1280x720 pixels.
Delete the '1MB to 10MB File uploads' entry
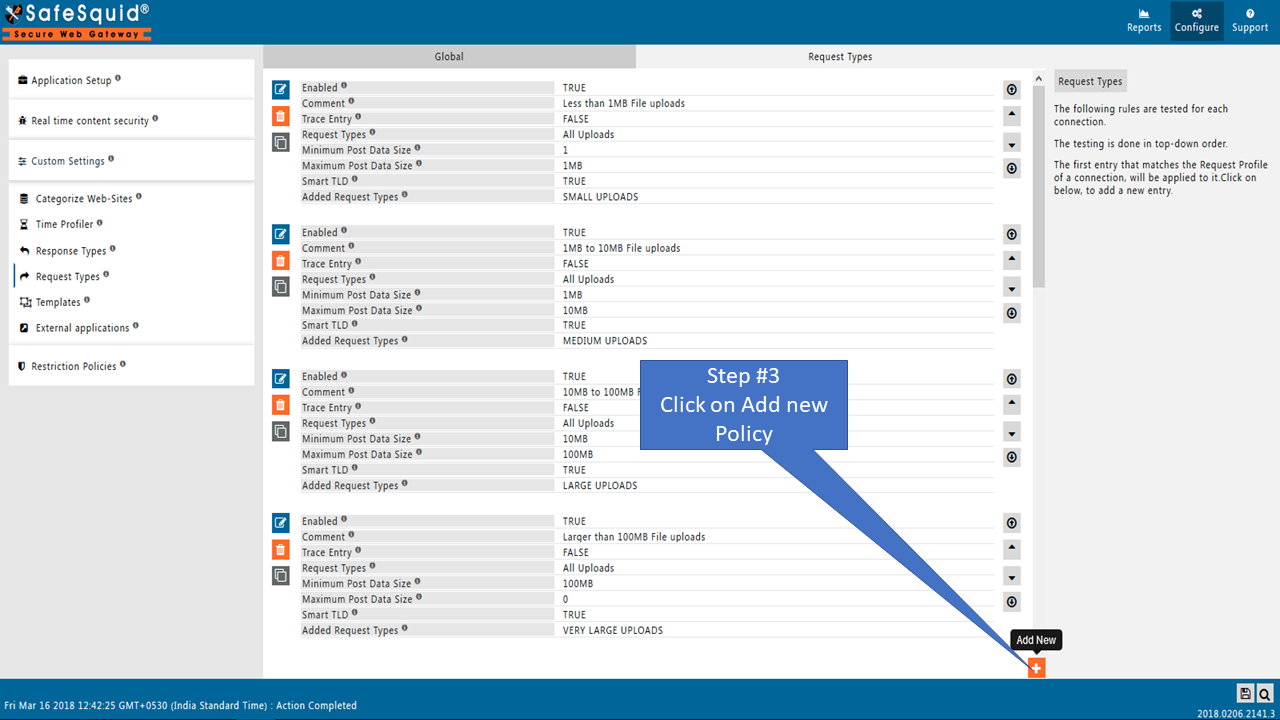pos(281,261)
